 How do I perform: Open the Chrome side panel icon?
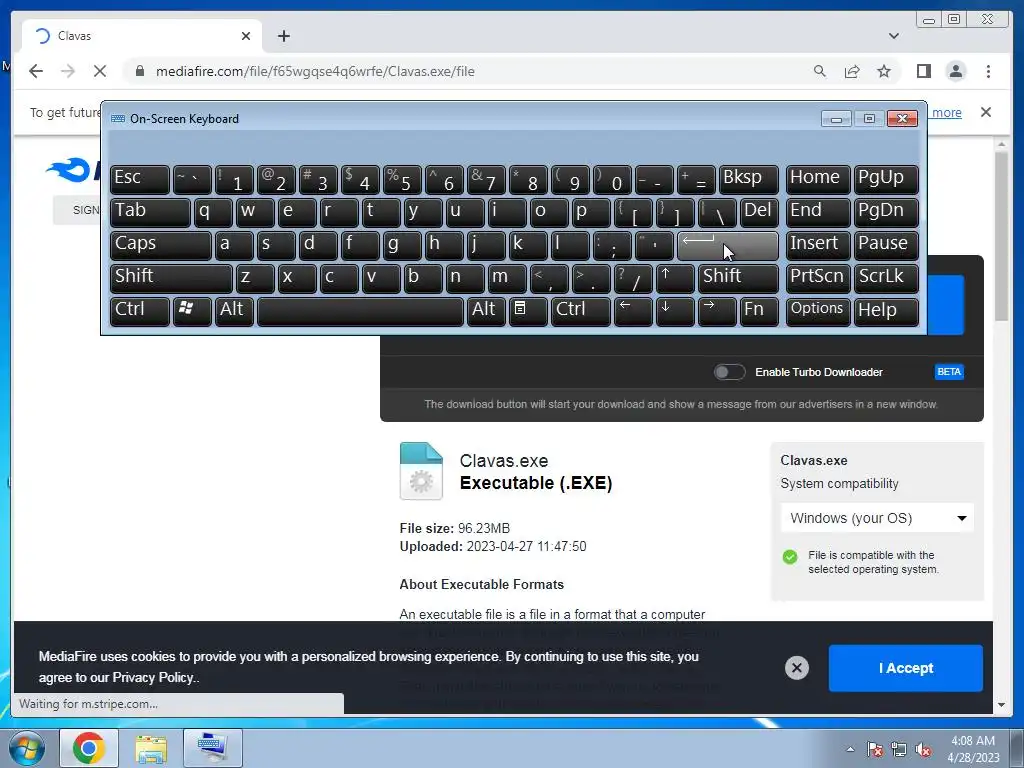point(923,71)
